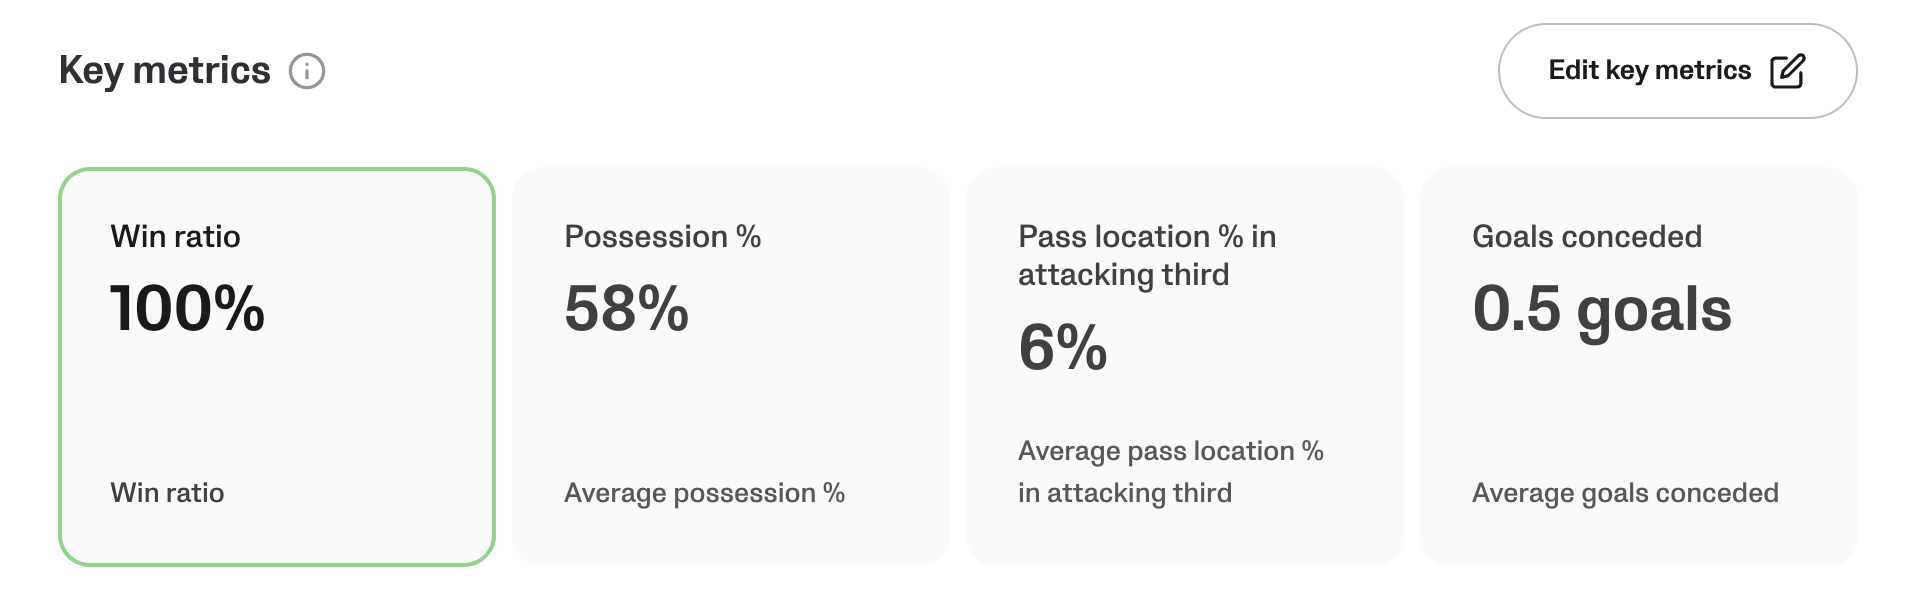Screen dimensions: 1918x606
Task: Click the 6% pass location value
Action: pos(1062,347)
